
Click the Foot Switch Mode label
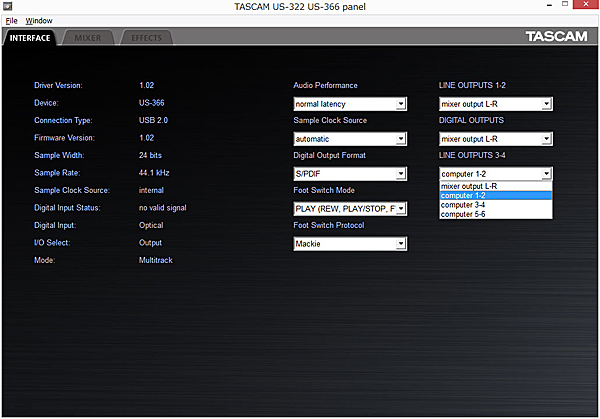[324, 190]
